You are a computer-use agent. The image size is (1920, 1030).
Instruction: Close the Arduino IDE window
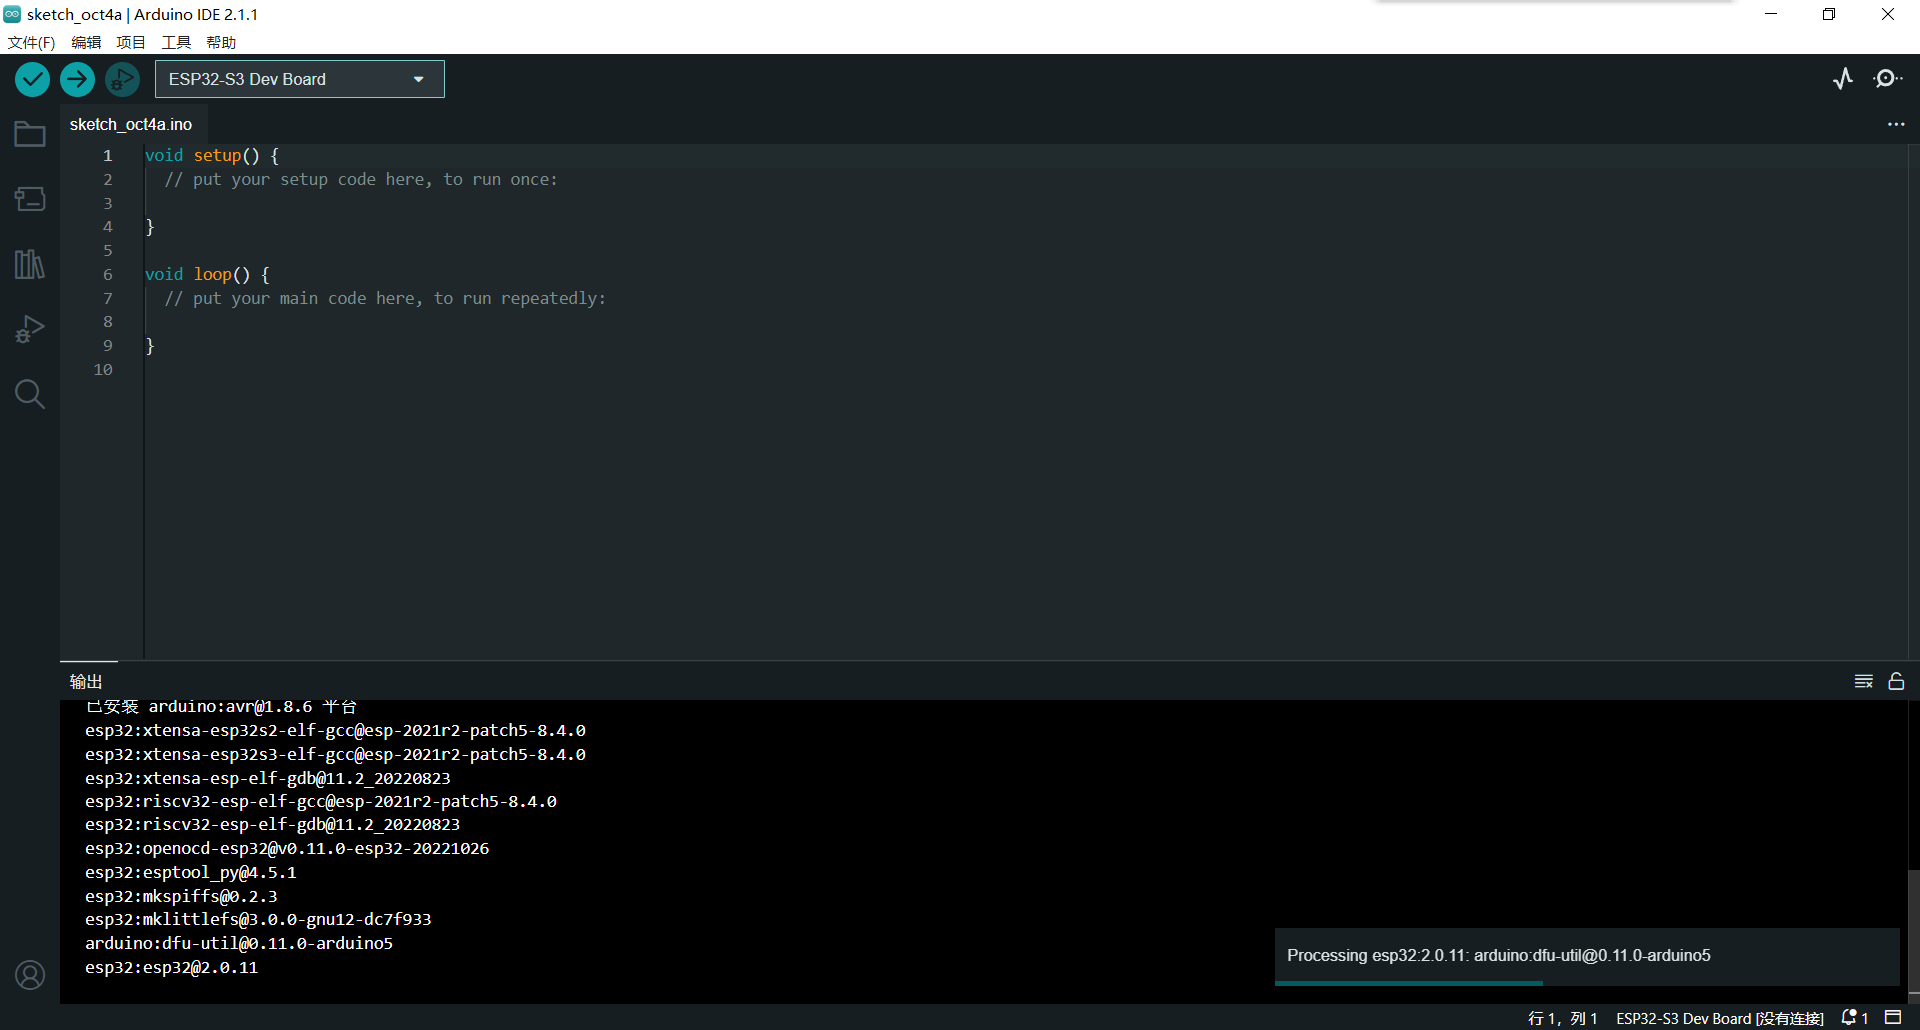(x=1888, y=14)
